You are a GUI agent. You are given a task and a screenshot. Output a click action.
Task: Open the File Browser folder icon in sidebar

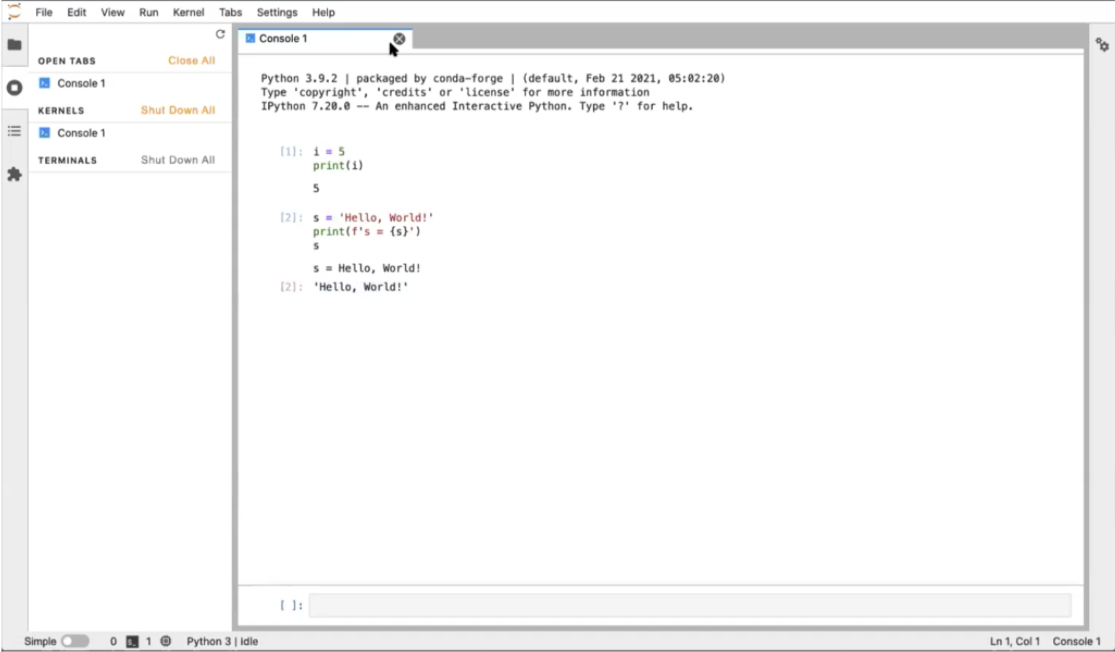coord(14,45)
